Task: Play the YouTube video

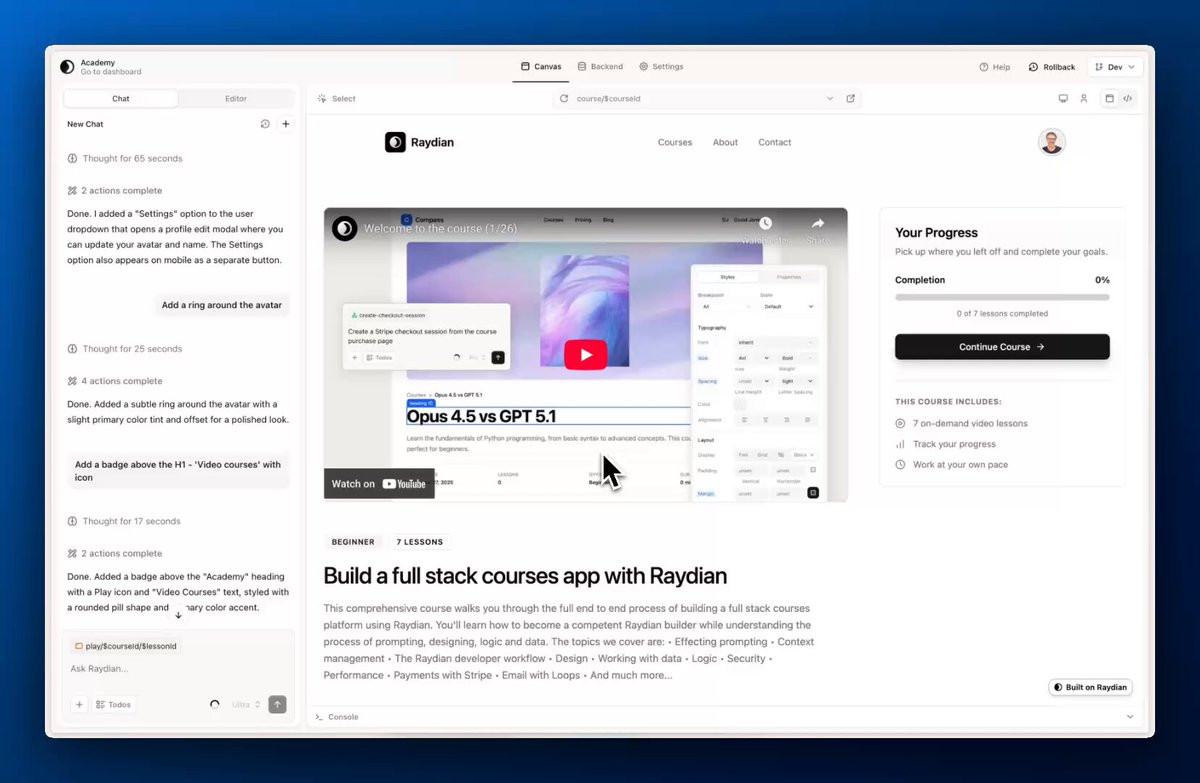Action: coord(586,355)
